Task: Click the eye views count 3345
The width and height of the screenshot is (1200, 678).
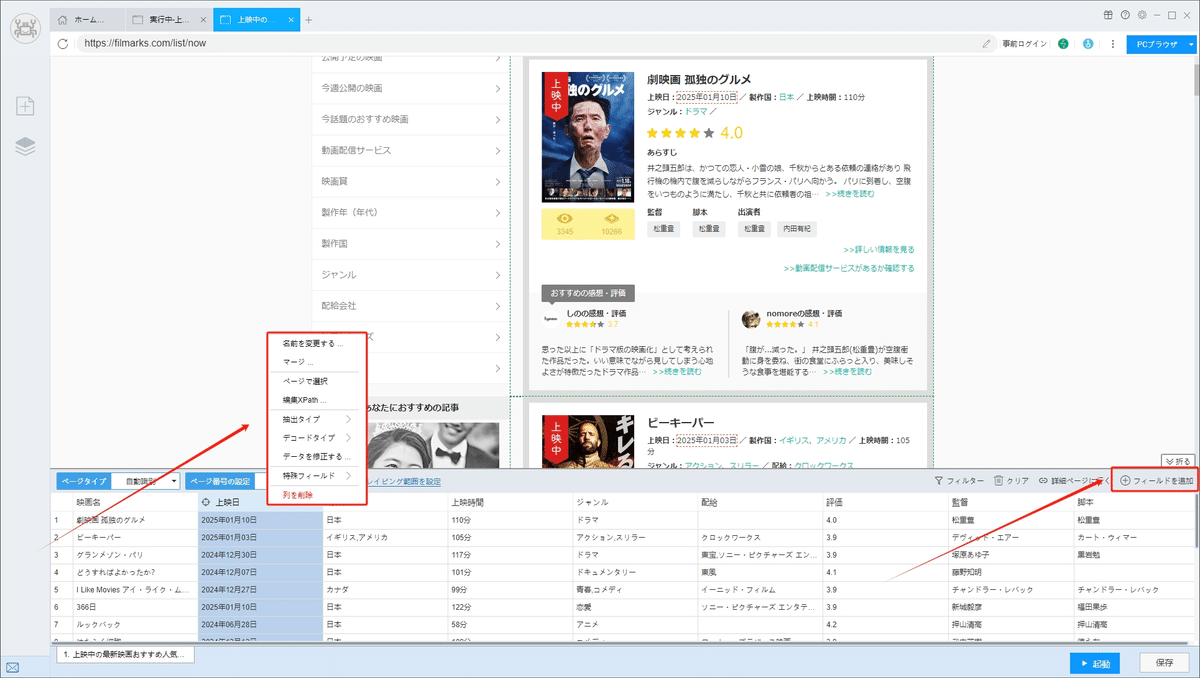Action: click(x=565, y=224)
